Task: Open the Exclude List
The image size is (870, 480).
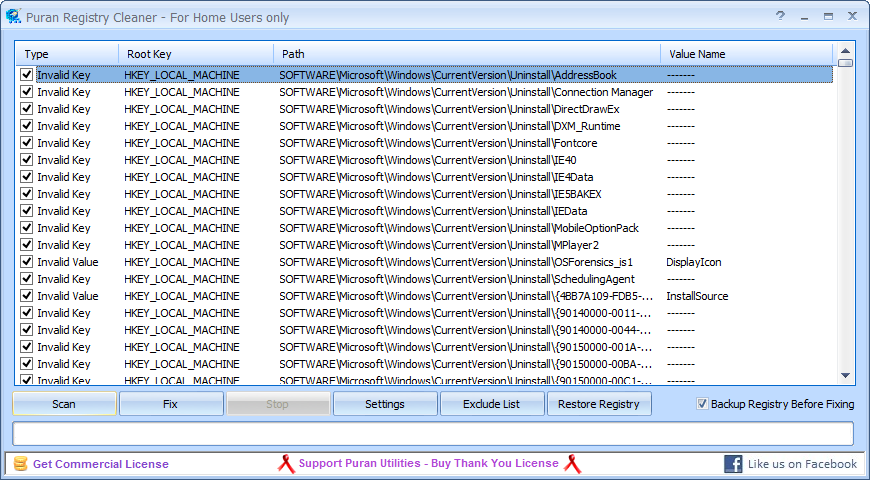Action: tap(492, 404)
